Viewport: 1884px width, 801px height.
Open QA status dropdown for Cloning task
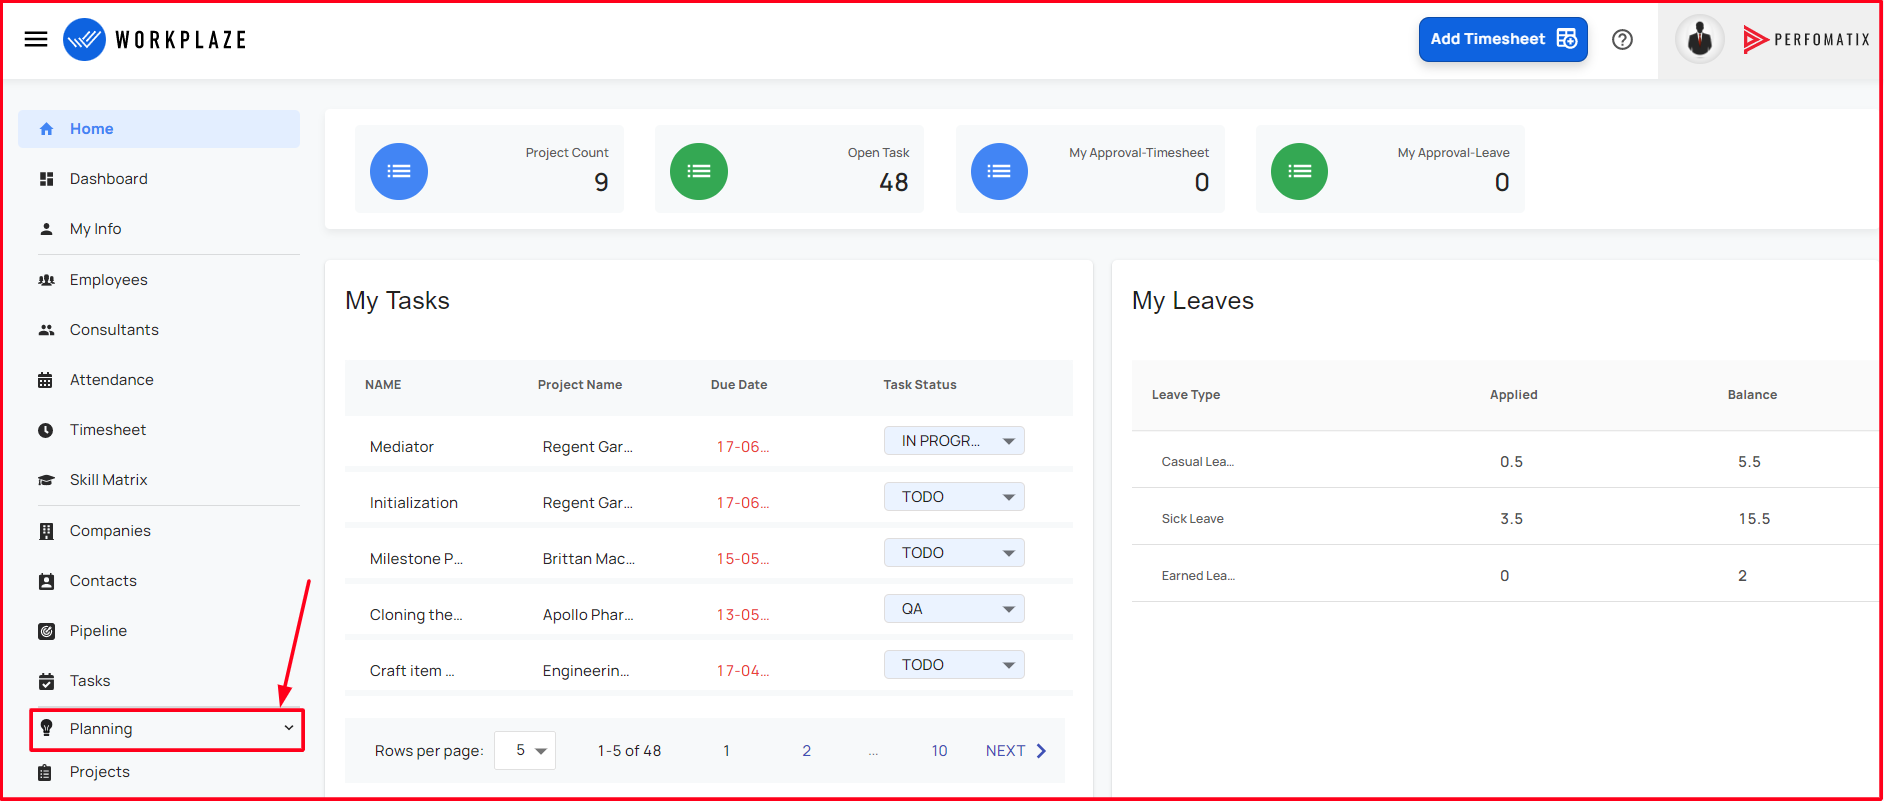[954, 609]
